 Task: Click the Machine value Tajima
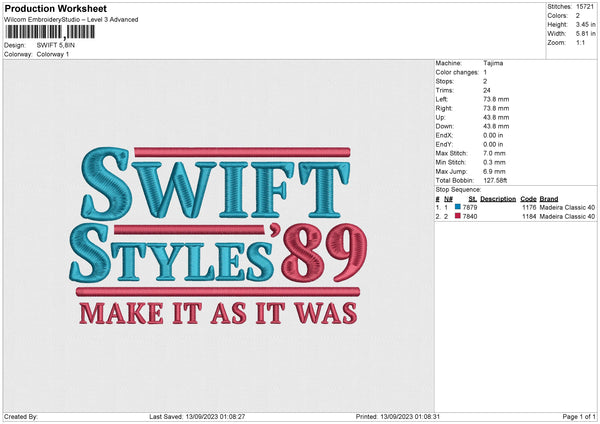pyautogui.click(x=491, y=64)
